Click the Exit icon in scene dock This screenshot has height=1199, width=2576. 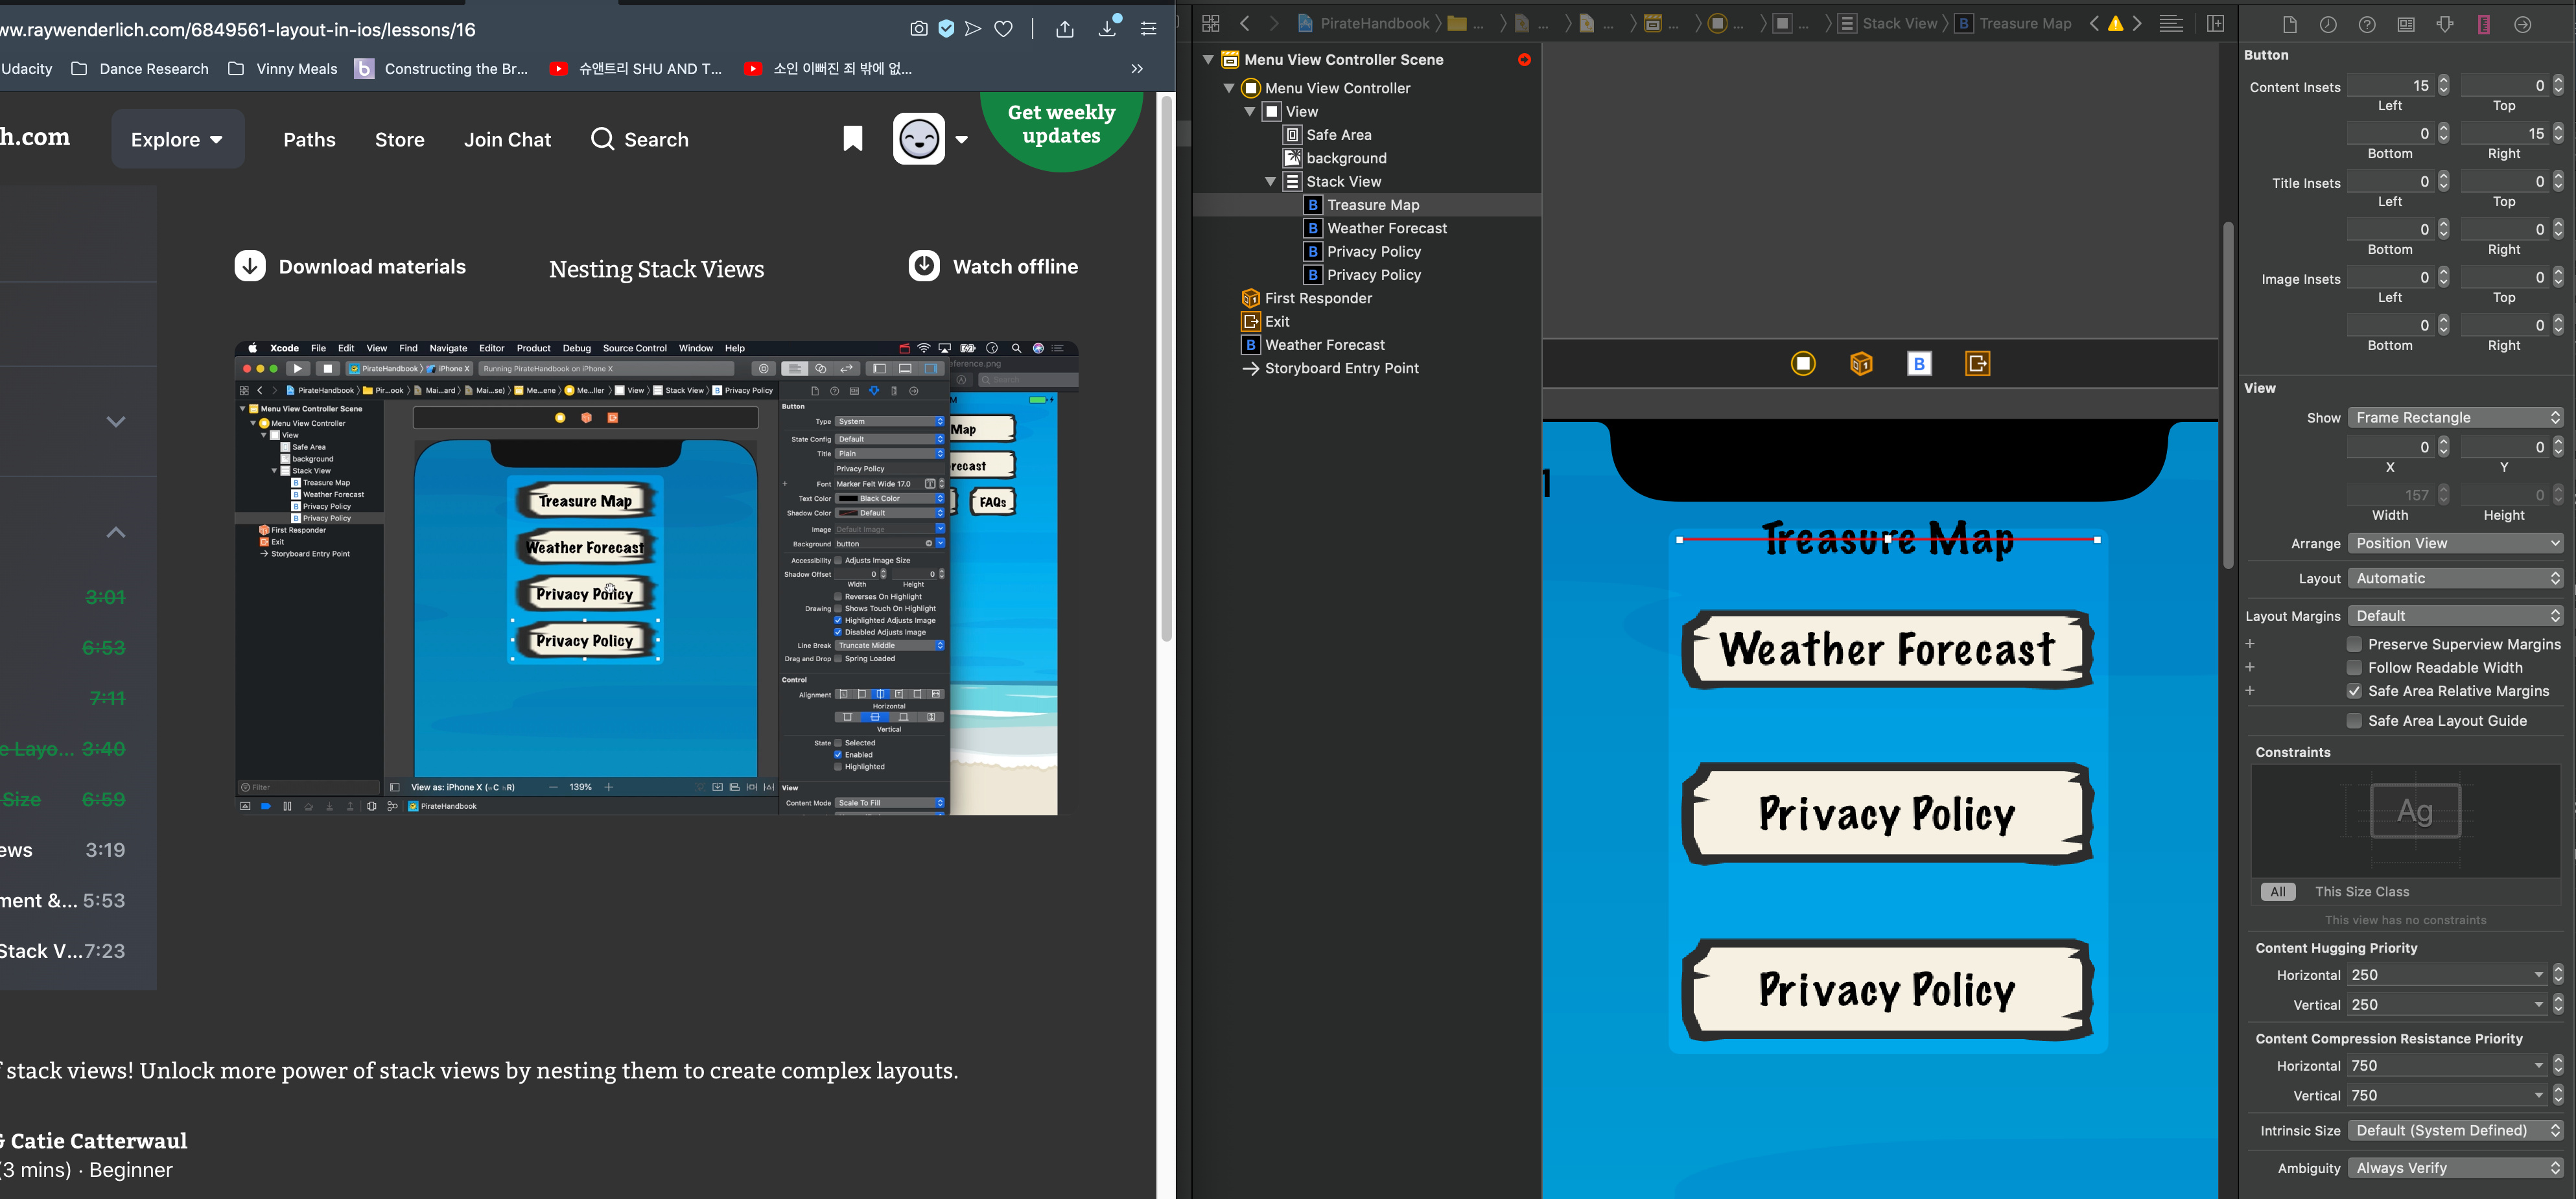(1977, 364)
